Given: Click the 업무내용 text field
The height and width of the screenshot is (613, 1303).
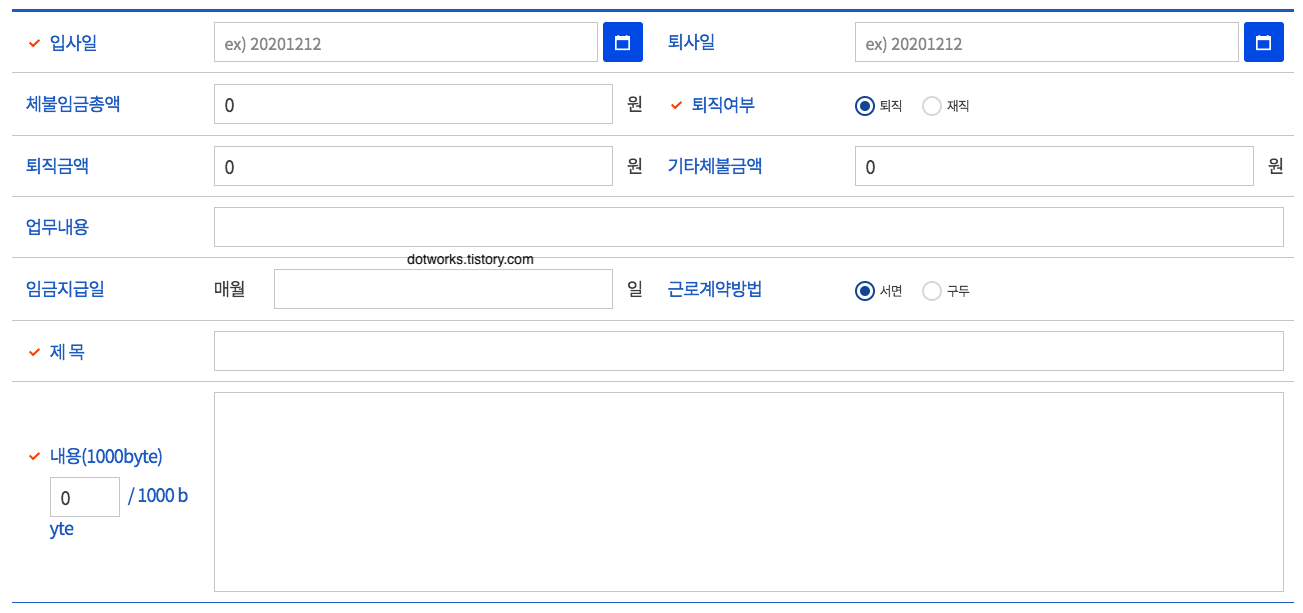Looking at the screenshot, I should pos(748,226).
